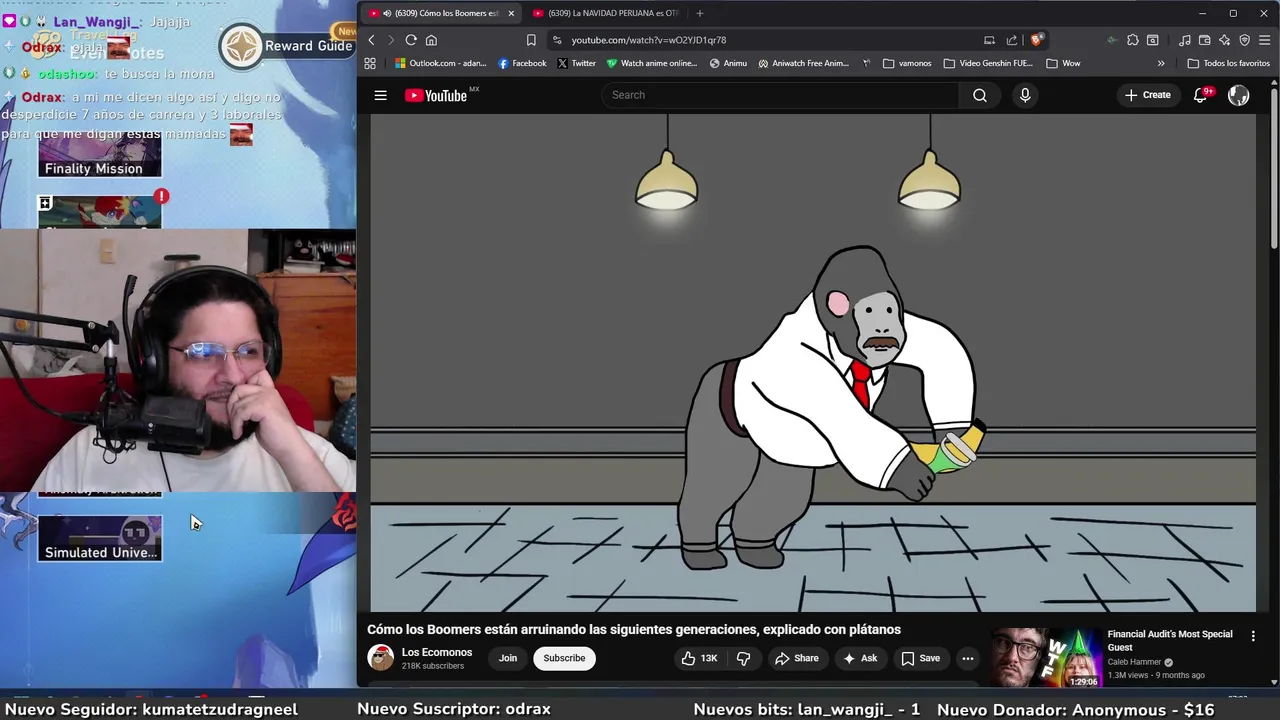Focus the YouTube Search field

780,95
